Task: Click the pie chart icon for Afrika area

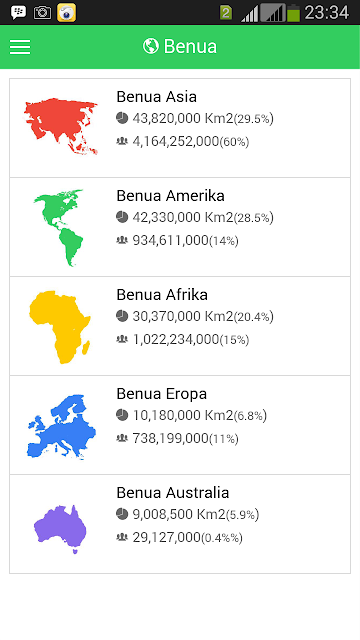Action: click(122, 316)
